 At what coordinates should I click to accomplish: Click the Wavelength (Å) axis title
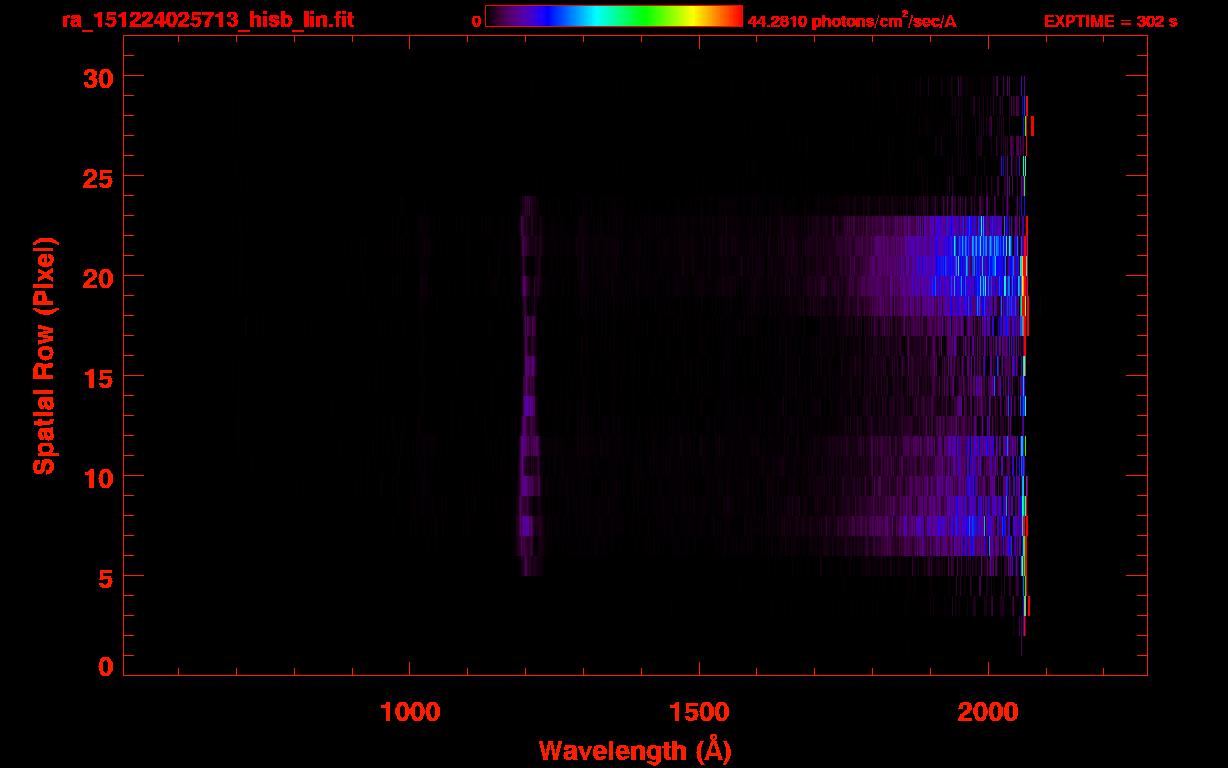click(635, 750)
